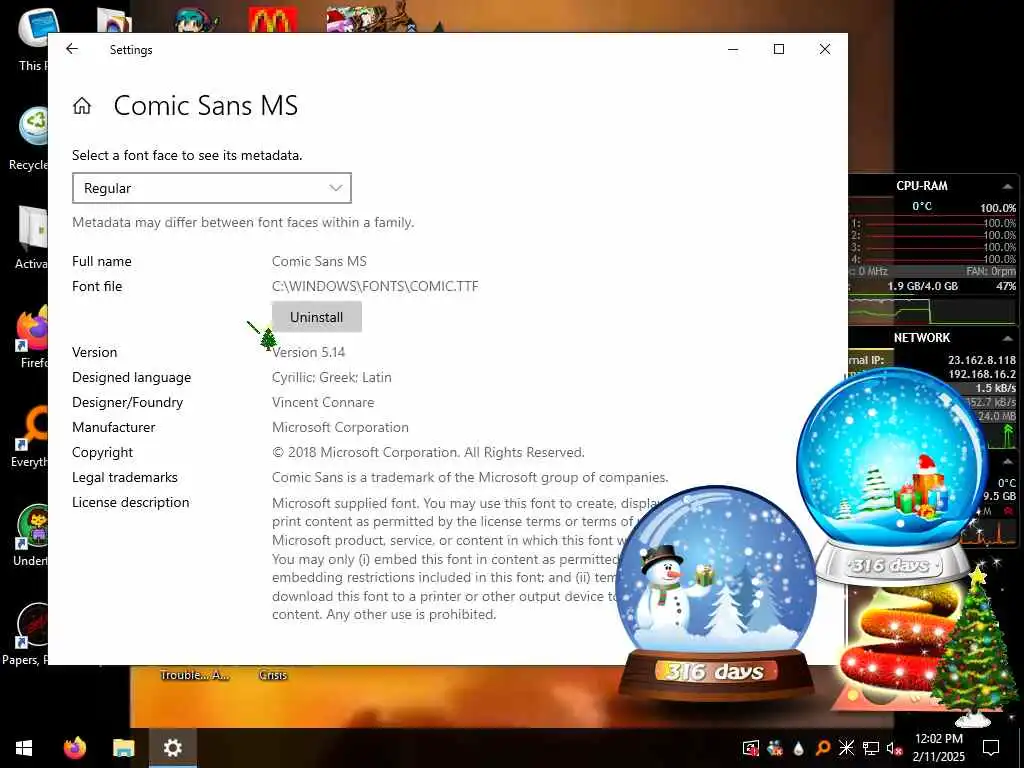Click the white asterisk tray icon
1024x768 pixels.
click(846, 748)
